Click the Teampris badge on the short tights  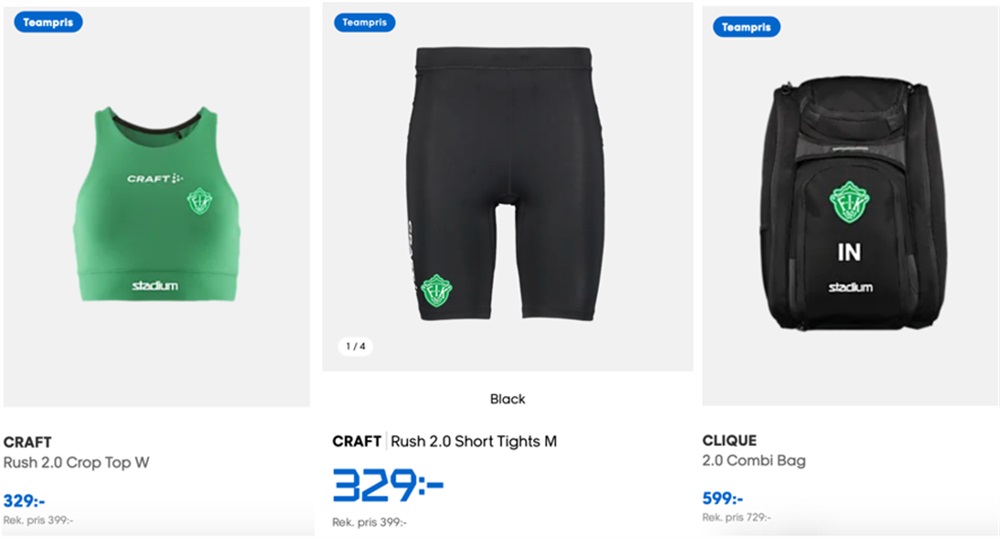pos(364,22)
